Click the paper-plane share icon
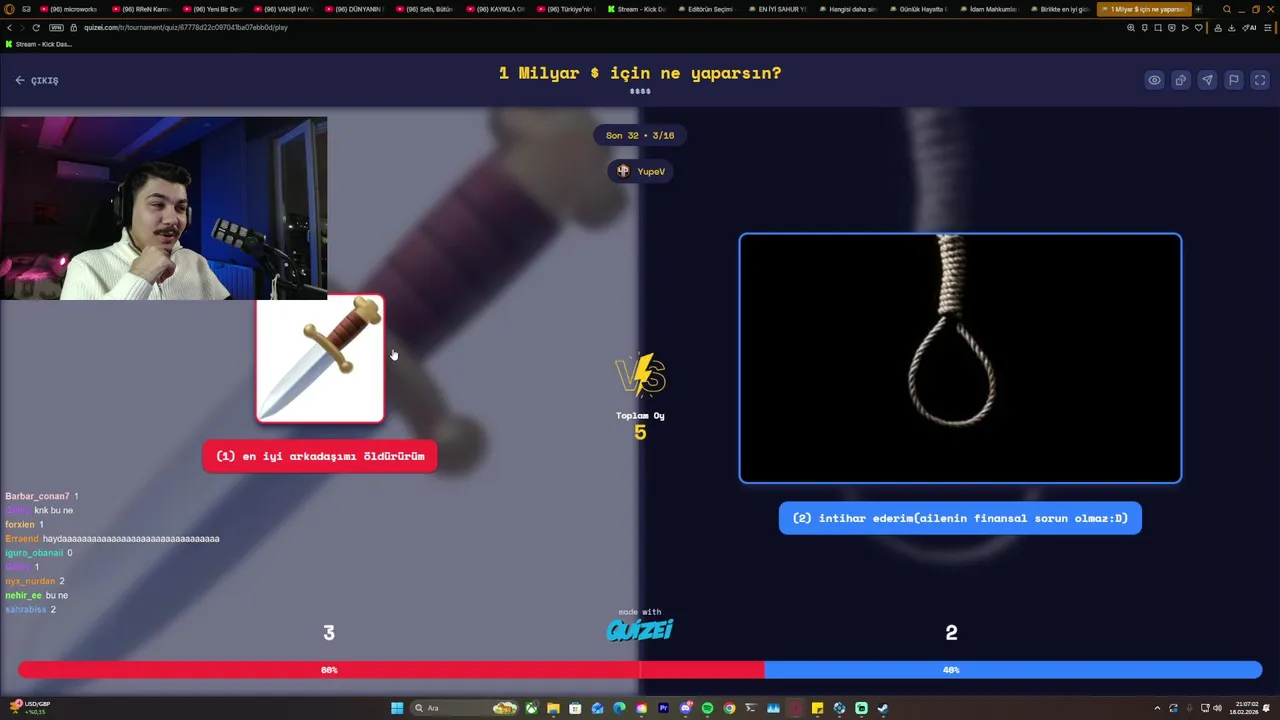The height and width of the screenshot is (720, 1280). pos(1207,80)
